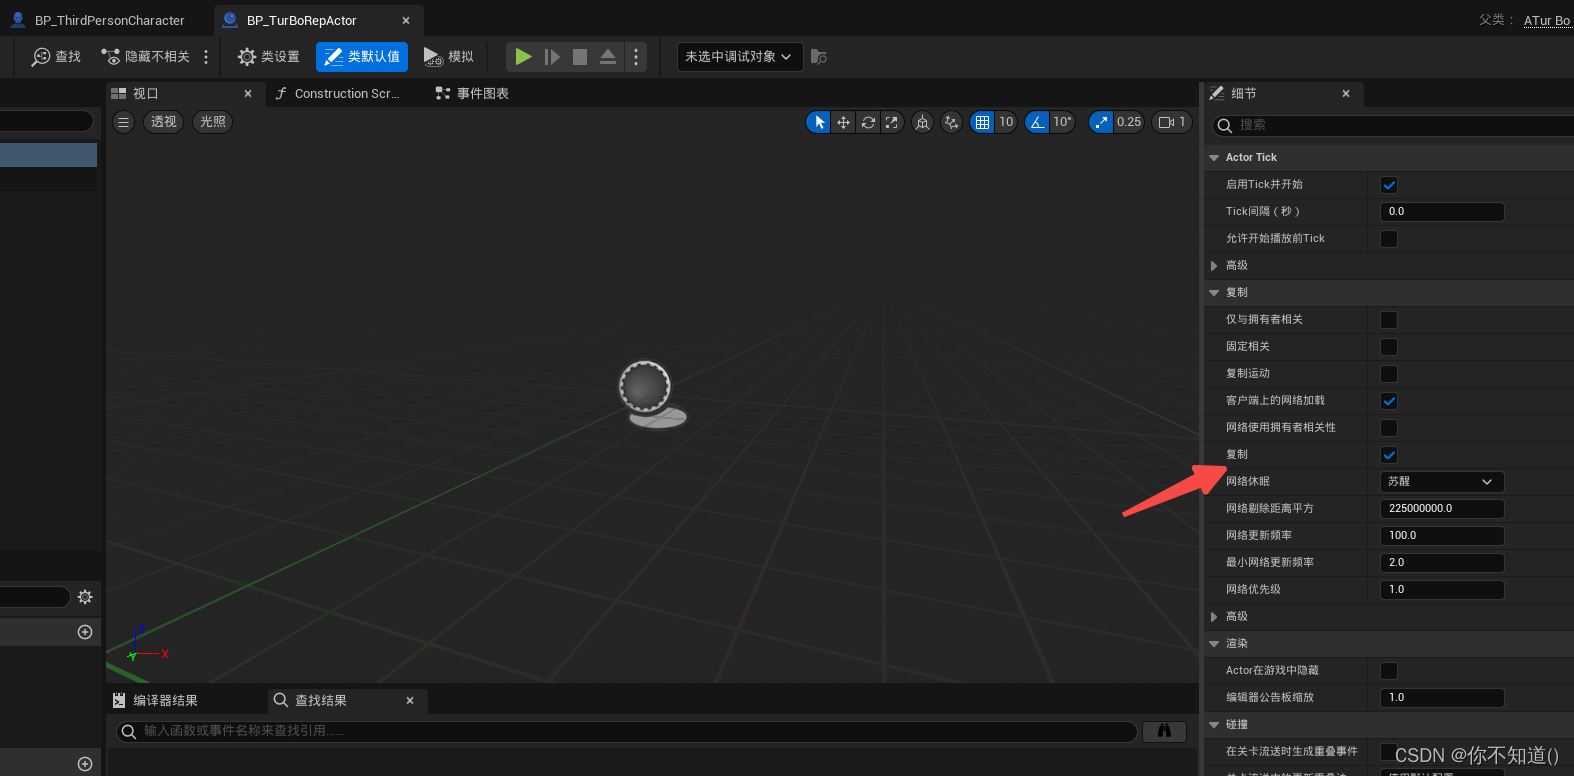Screen dimensions: 1574x776
Task: Open 事件图表 event graph tab
Action: point(472,93)
